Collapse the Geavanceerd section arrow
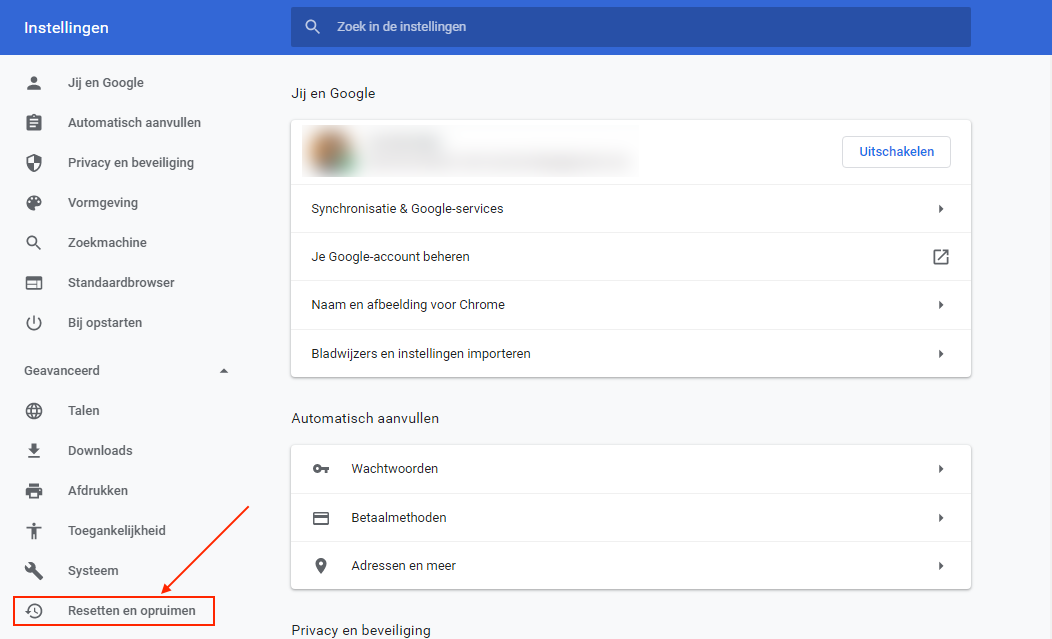The height and width of the screenshot is (639, 1052). [x=224, y=371]
